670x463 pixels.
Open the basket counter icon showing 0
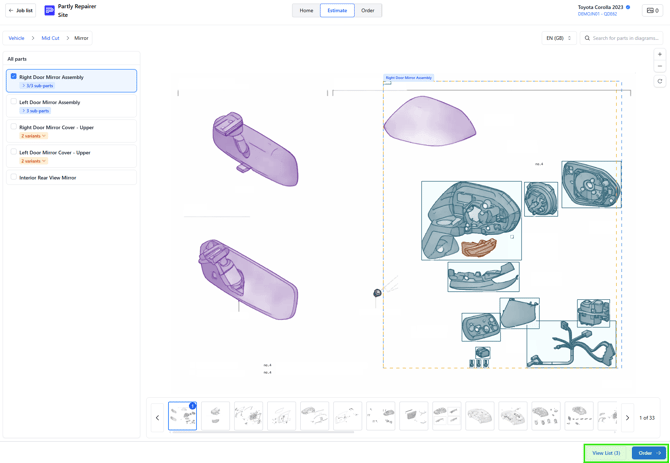[652, 10]
